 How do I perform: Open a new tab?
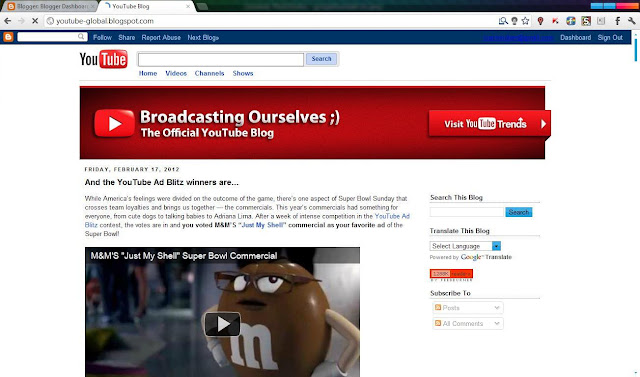[202, 7]
